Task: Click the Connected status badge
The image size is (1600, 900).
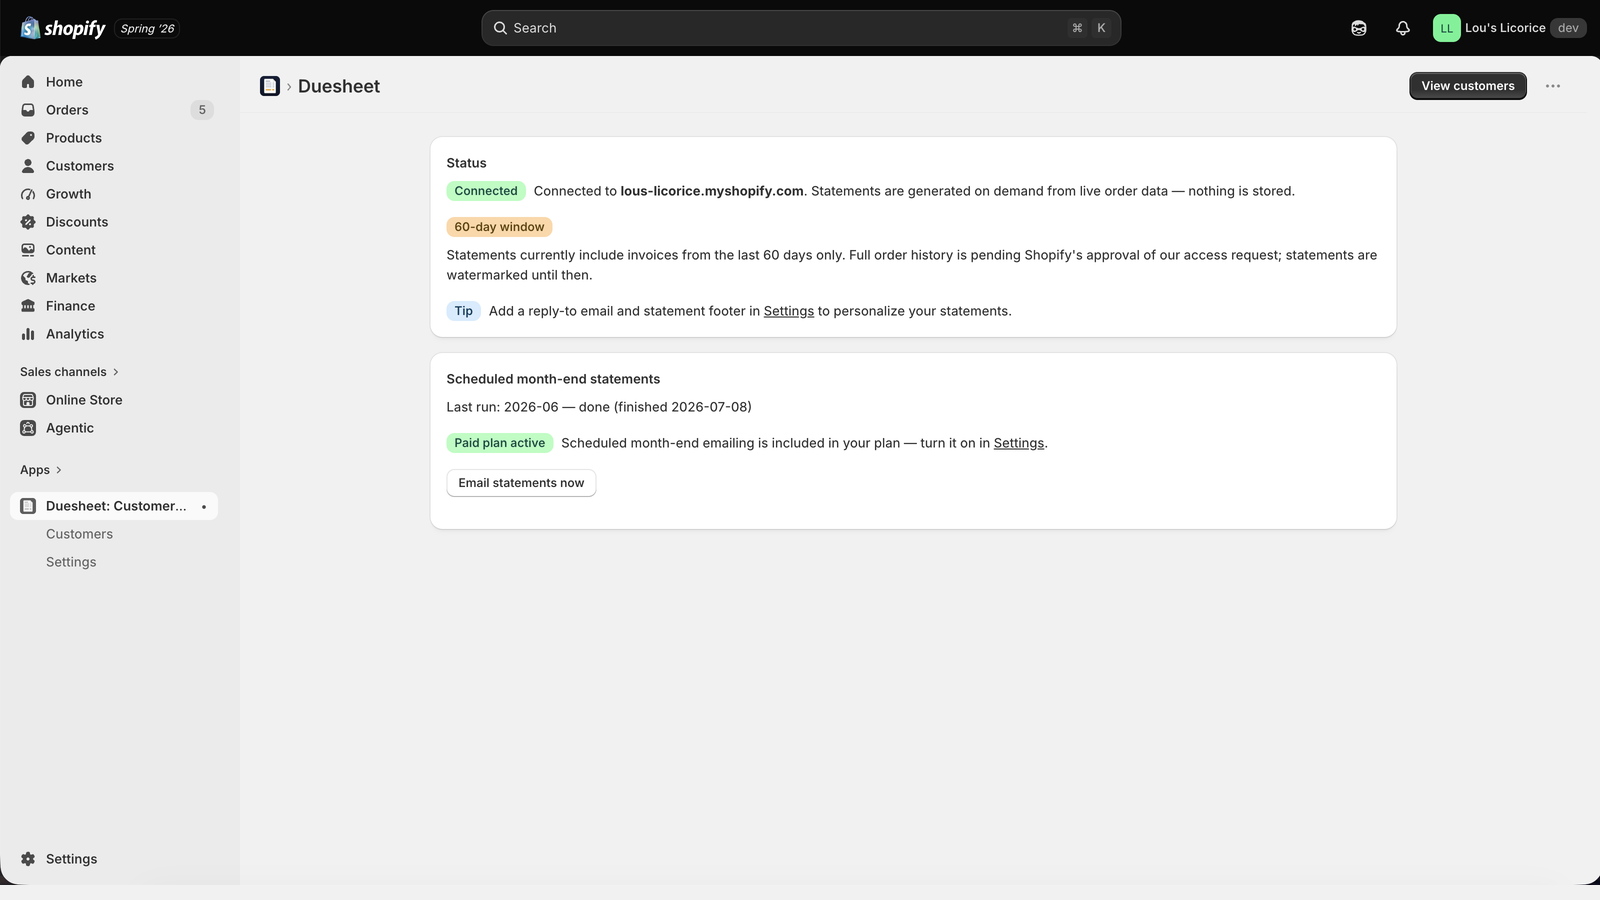Action: 486,191
